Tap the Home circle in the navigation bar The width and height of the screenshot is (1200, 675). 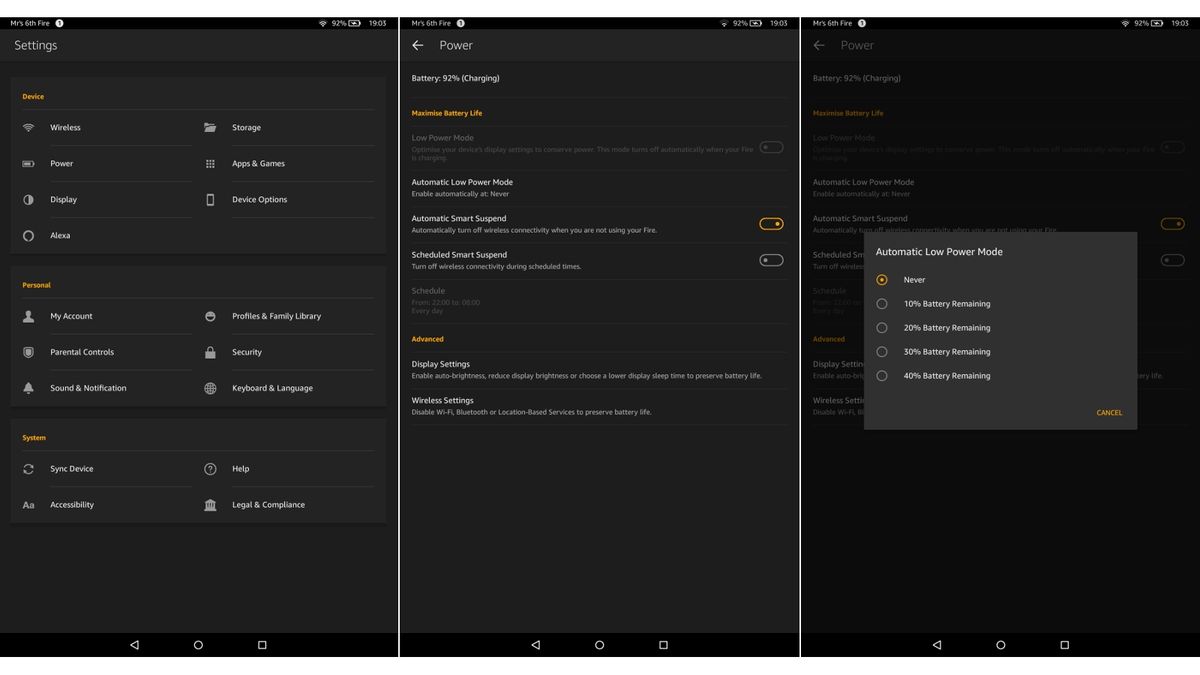coord(600,645)
